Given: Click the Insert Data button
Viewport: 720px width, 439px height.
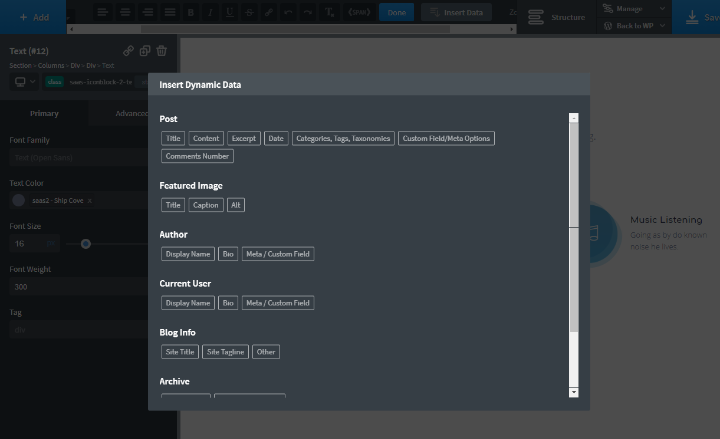Looking at the screenshot, I should click(456, 12).
